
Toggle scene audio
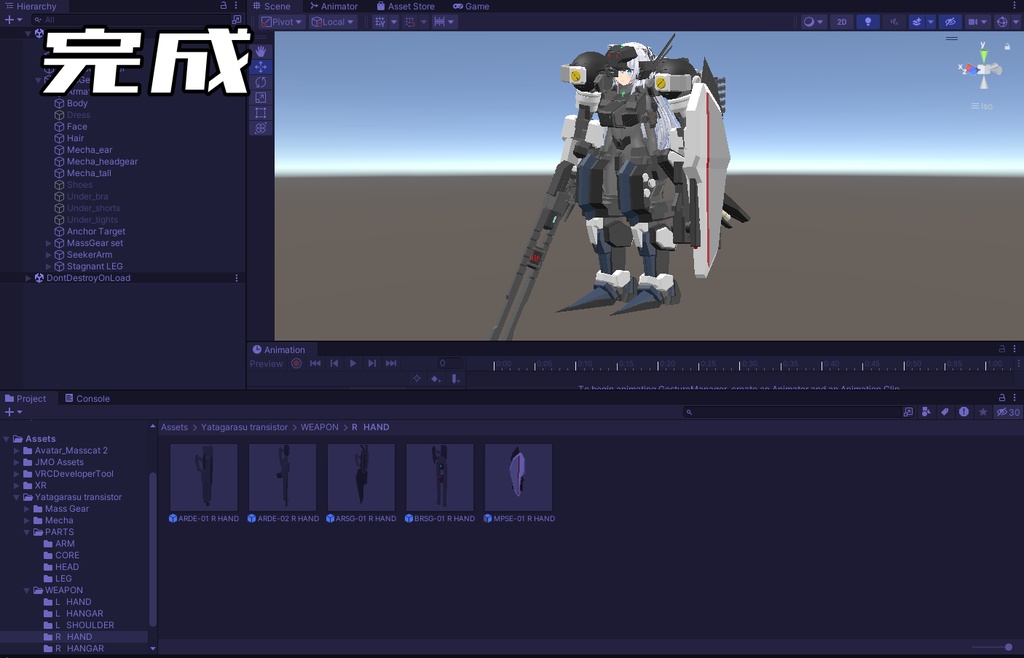(x=894, y=22)
